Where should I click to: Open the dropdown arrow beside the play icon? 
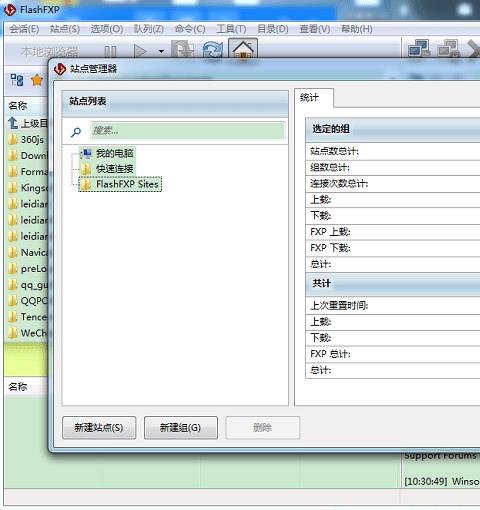pos(161,52)
